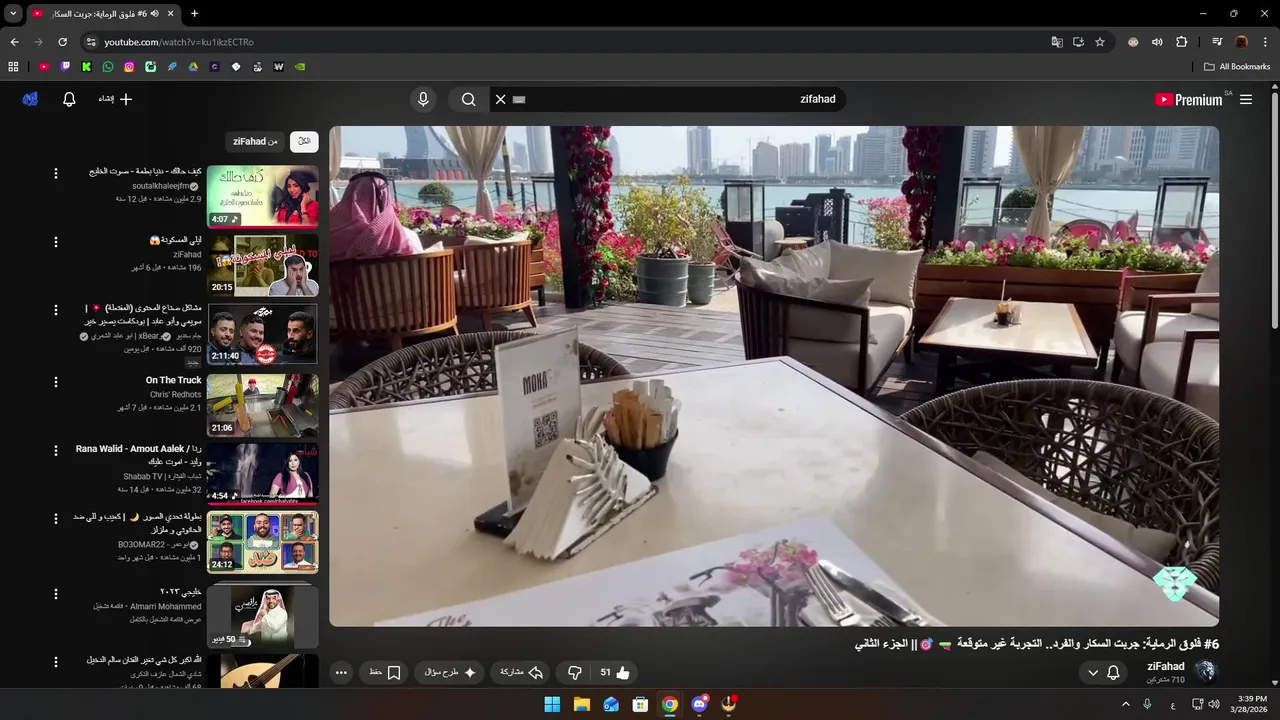Share the video via share button
Viewport: 1280px width, 720px height.
522,672
